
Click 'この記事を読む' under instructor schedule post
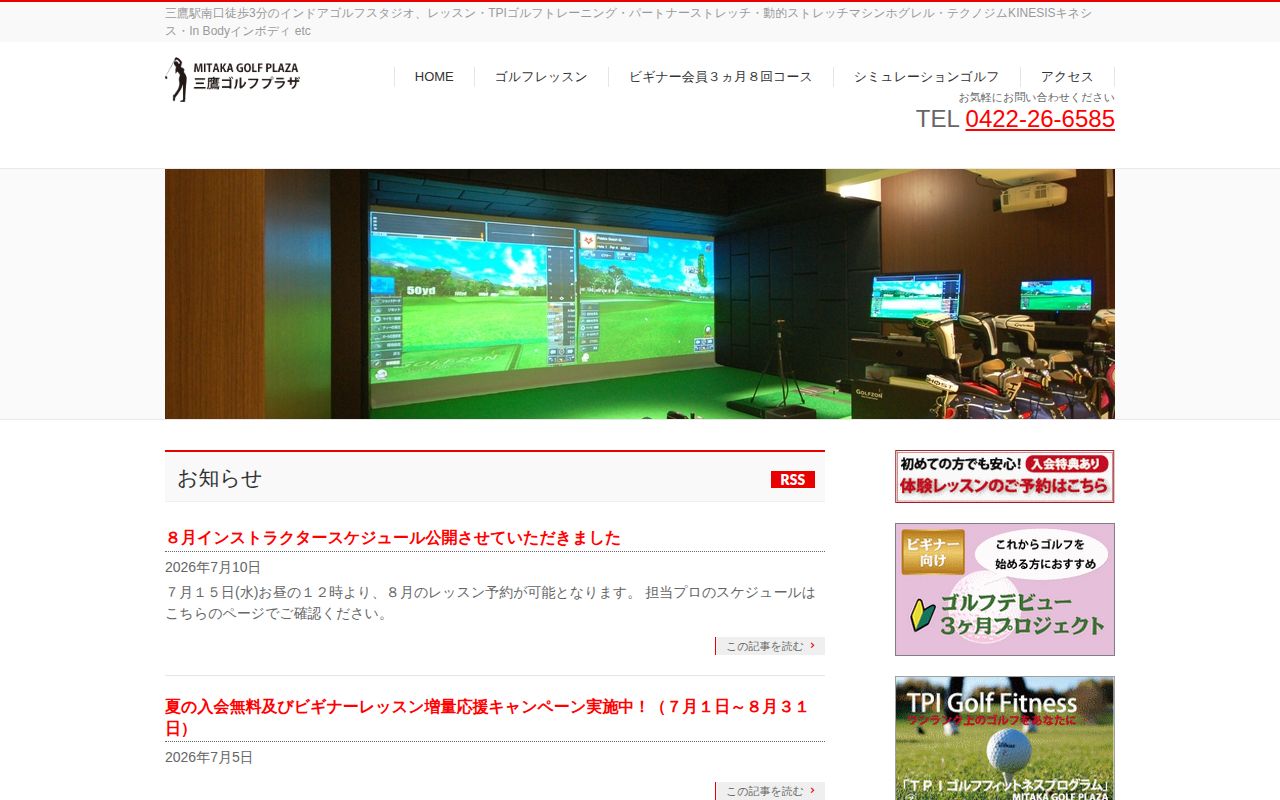coord(770,646)
